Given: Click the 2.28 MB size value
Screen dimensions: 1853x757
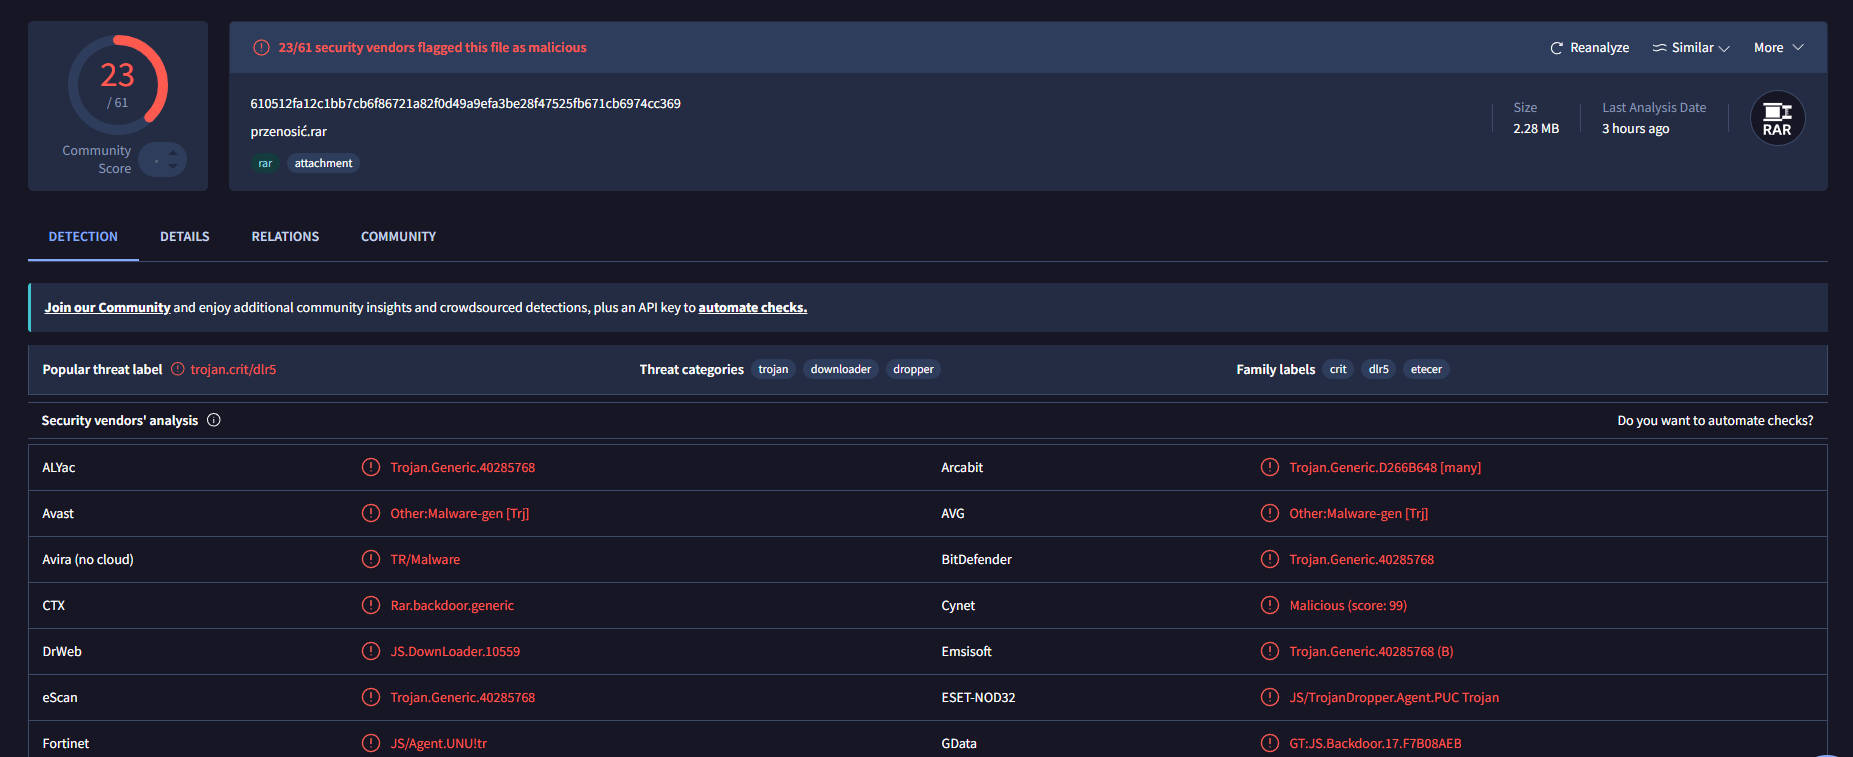Looking at the screenshot, I should pyautogui.click(x=1536, y=128).
